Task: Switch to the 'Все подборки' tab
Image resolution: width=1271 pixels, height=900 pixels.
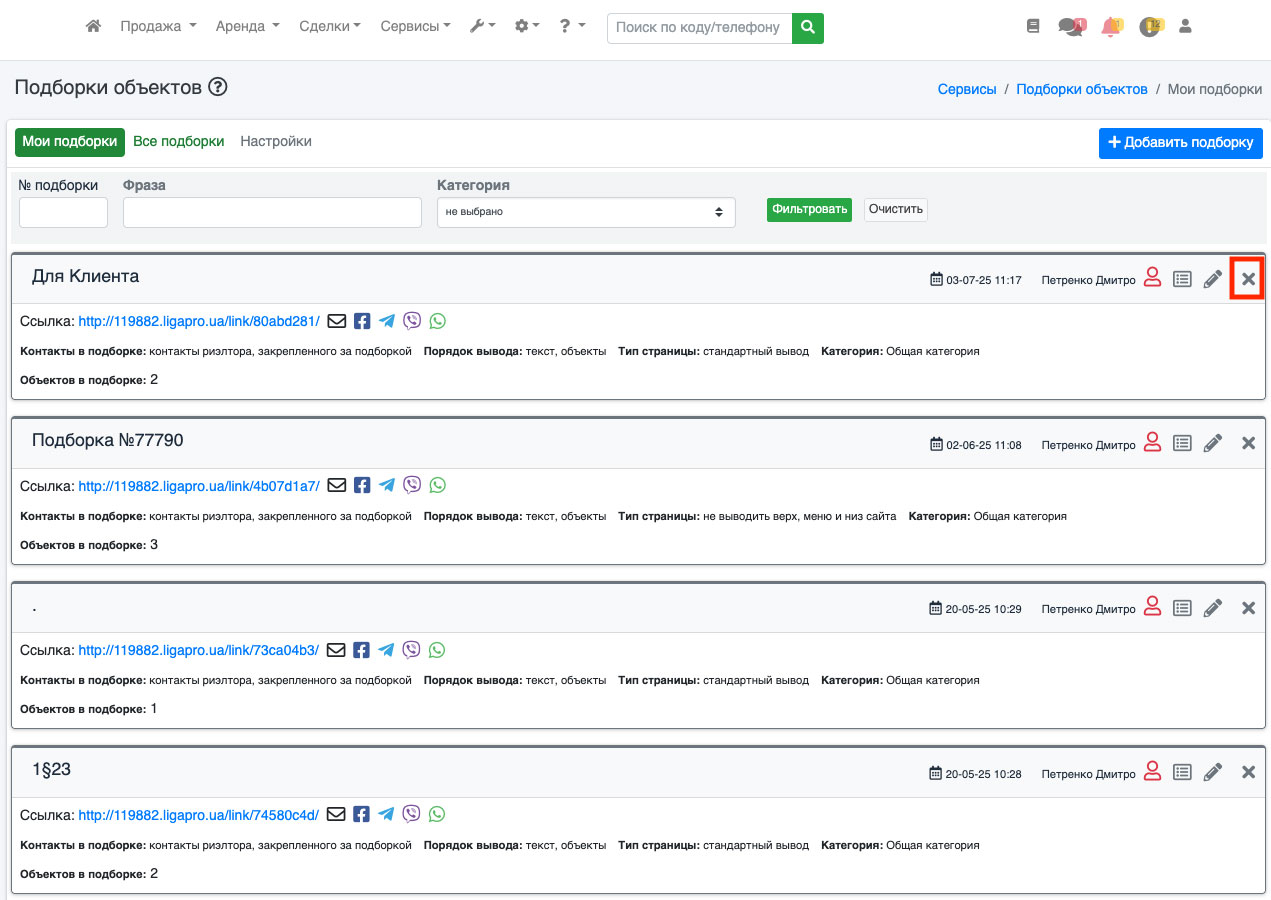Action: point(178,142)
